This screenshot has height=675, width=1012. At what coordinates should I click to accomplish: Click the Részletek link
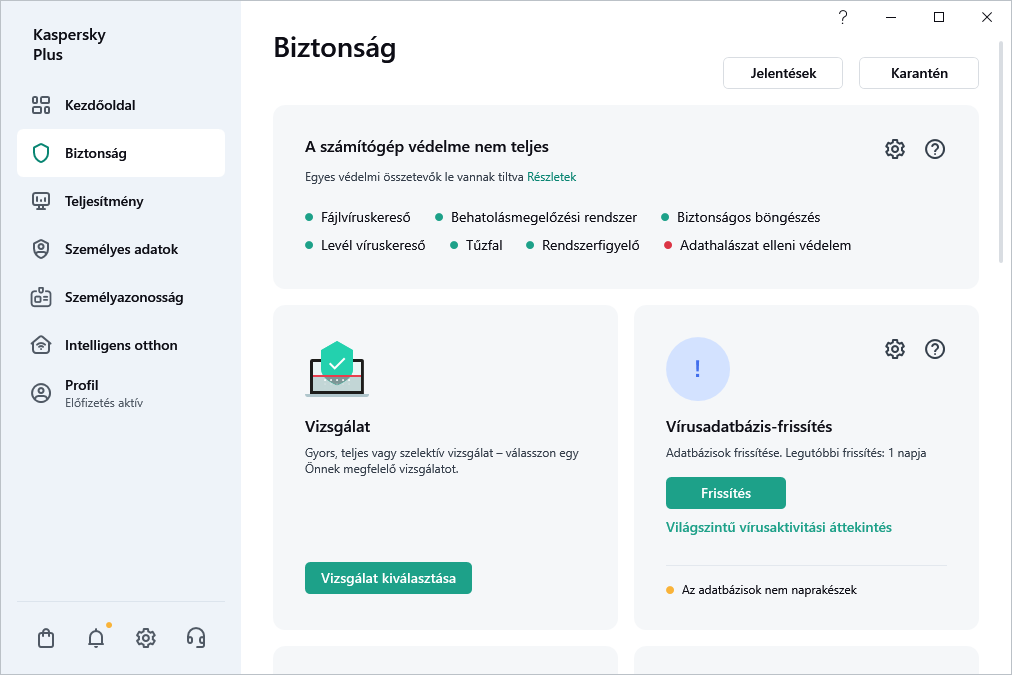pos(551,177)
